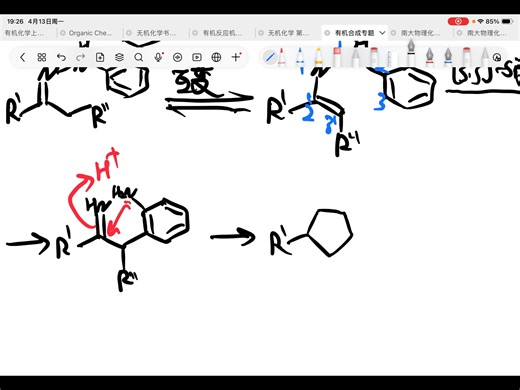Open the page thumbnails grid view
This screenshot has width=520, height=390.
[x=42, y=57]
